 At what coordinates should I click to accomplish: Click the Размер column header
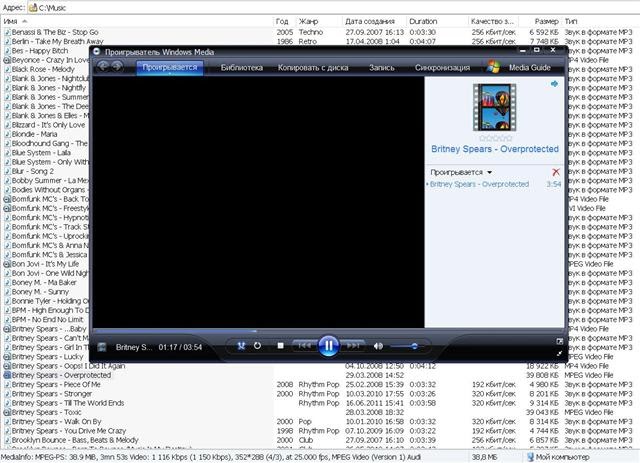pyautogui.click(x=547, y=21)
